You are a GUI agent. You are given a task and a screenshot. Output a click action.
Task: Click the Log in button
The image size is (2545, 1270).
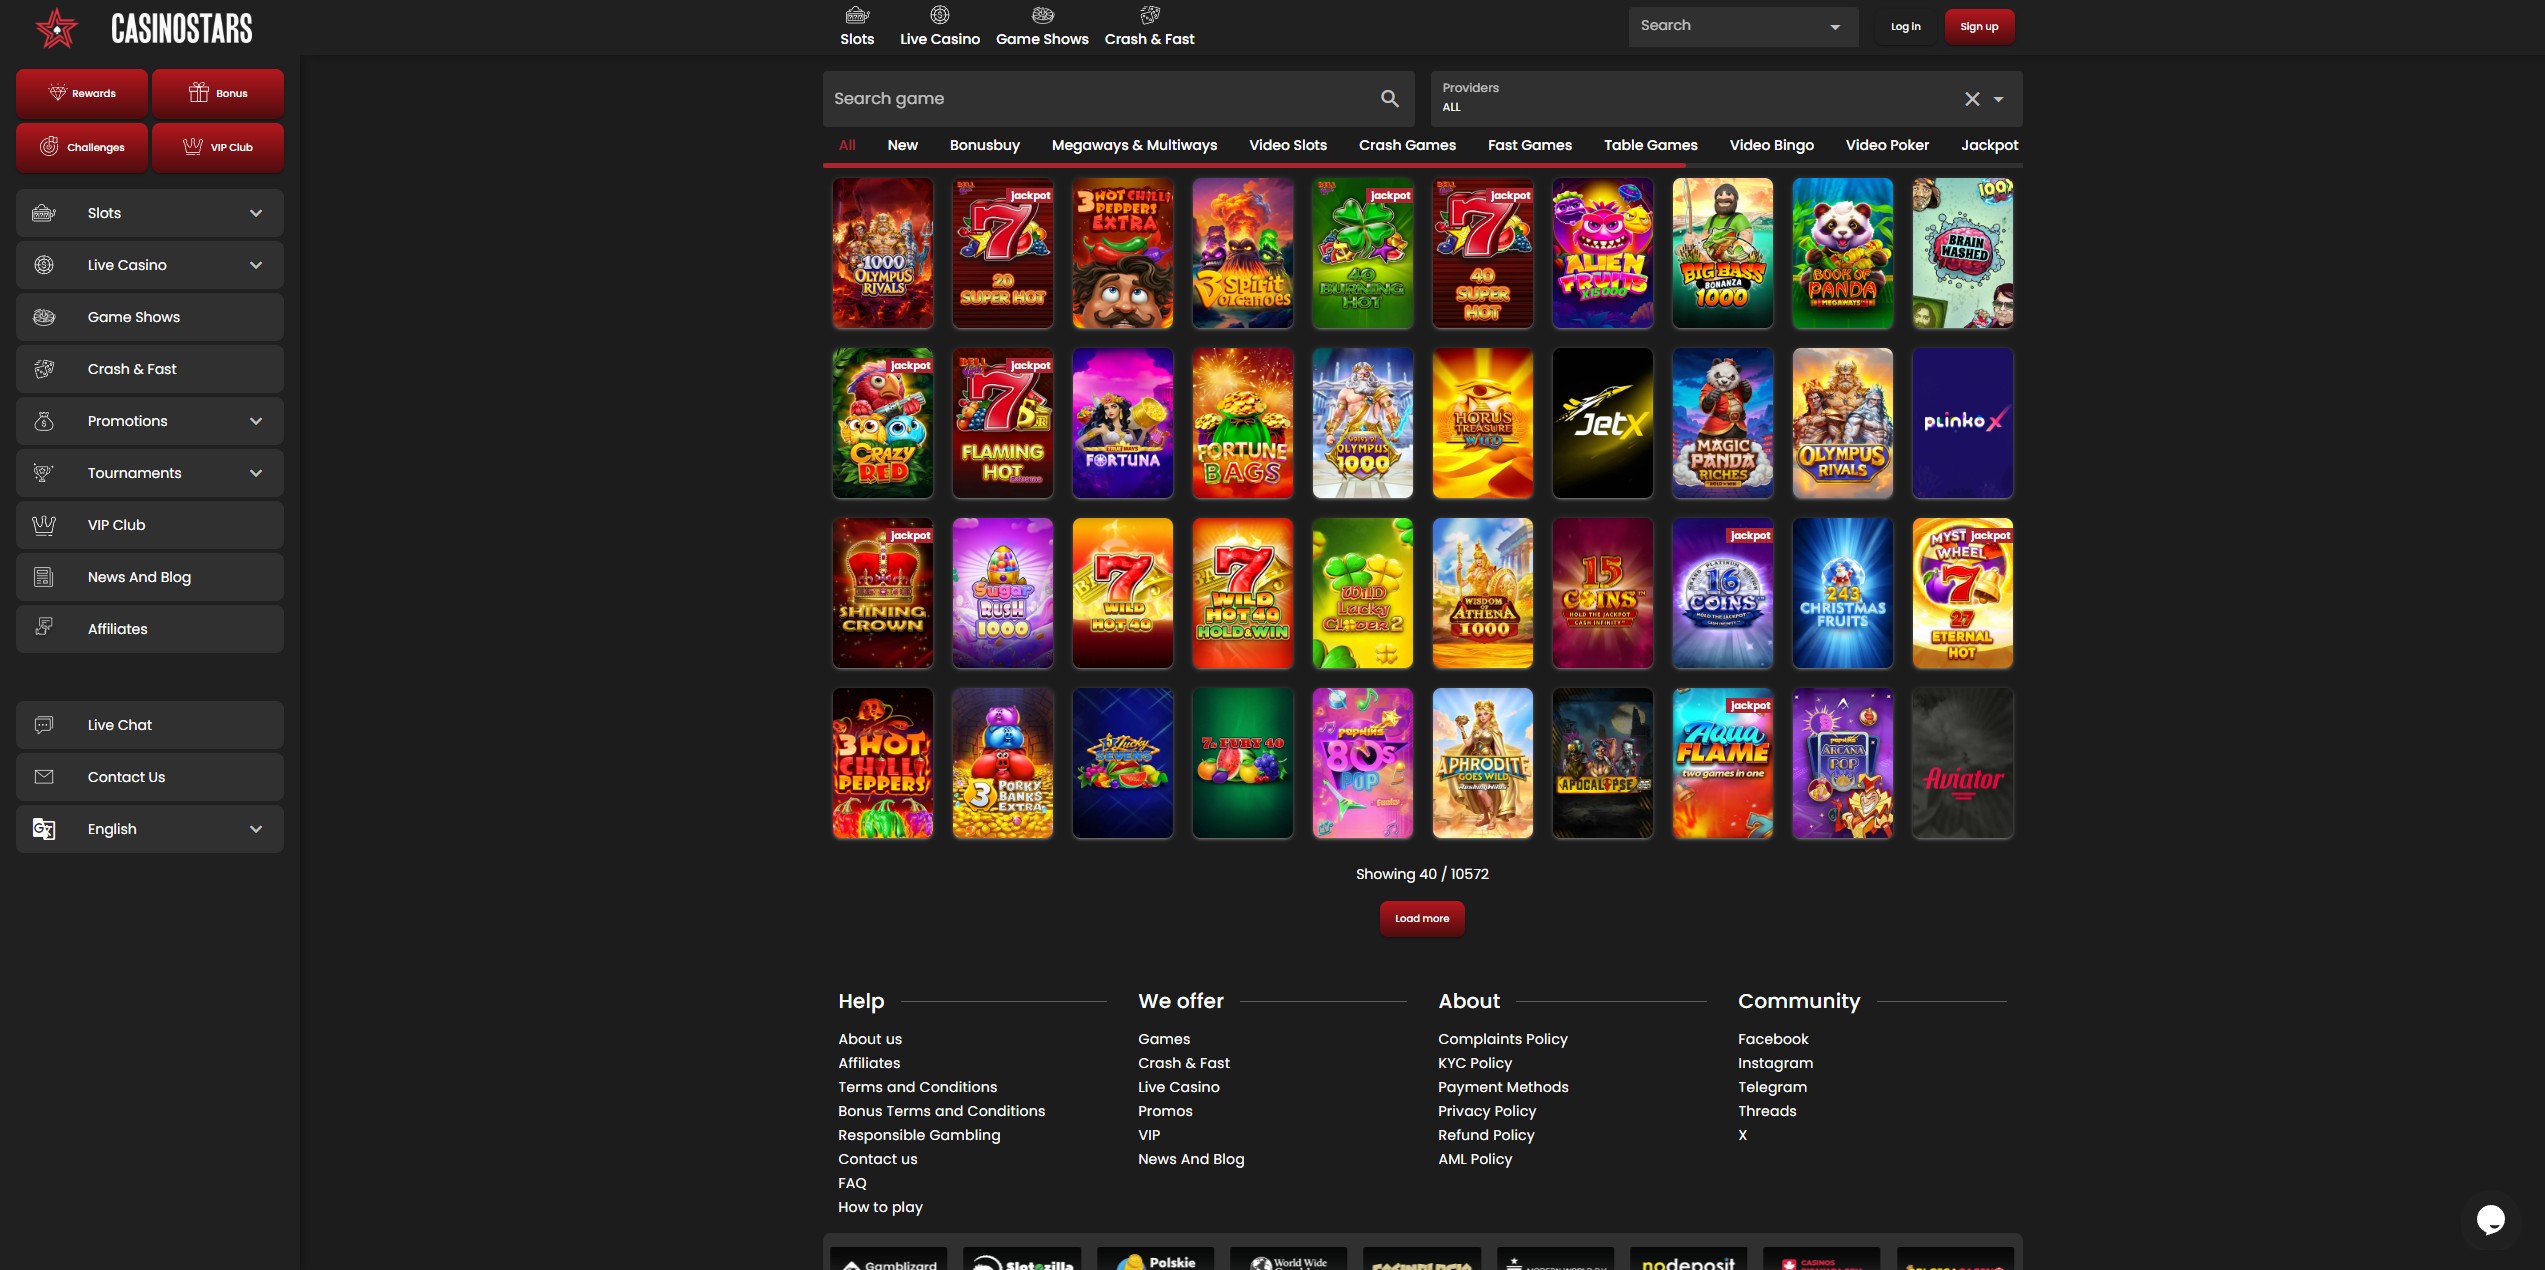[1905, 26]
